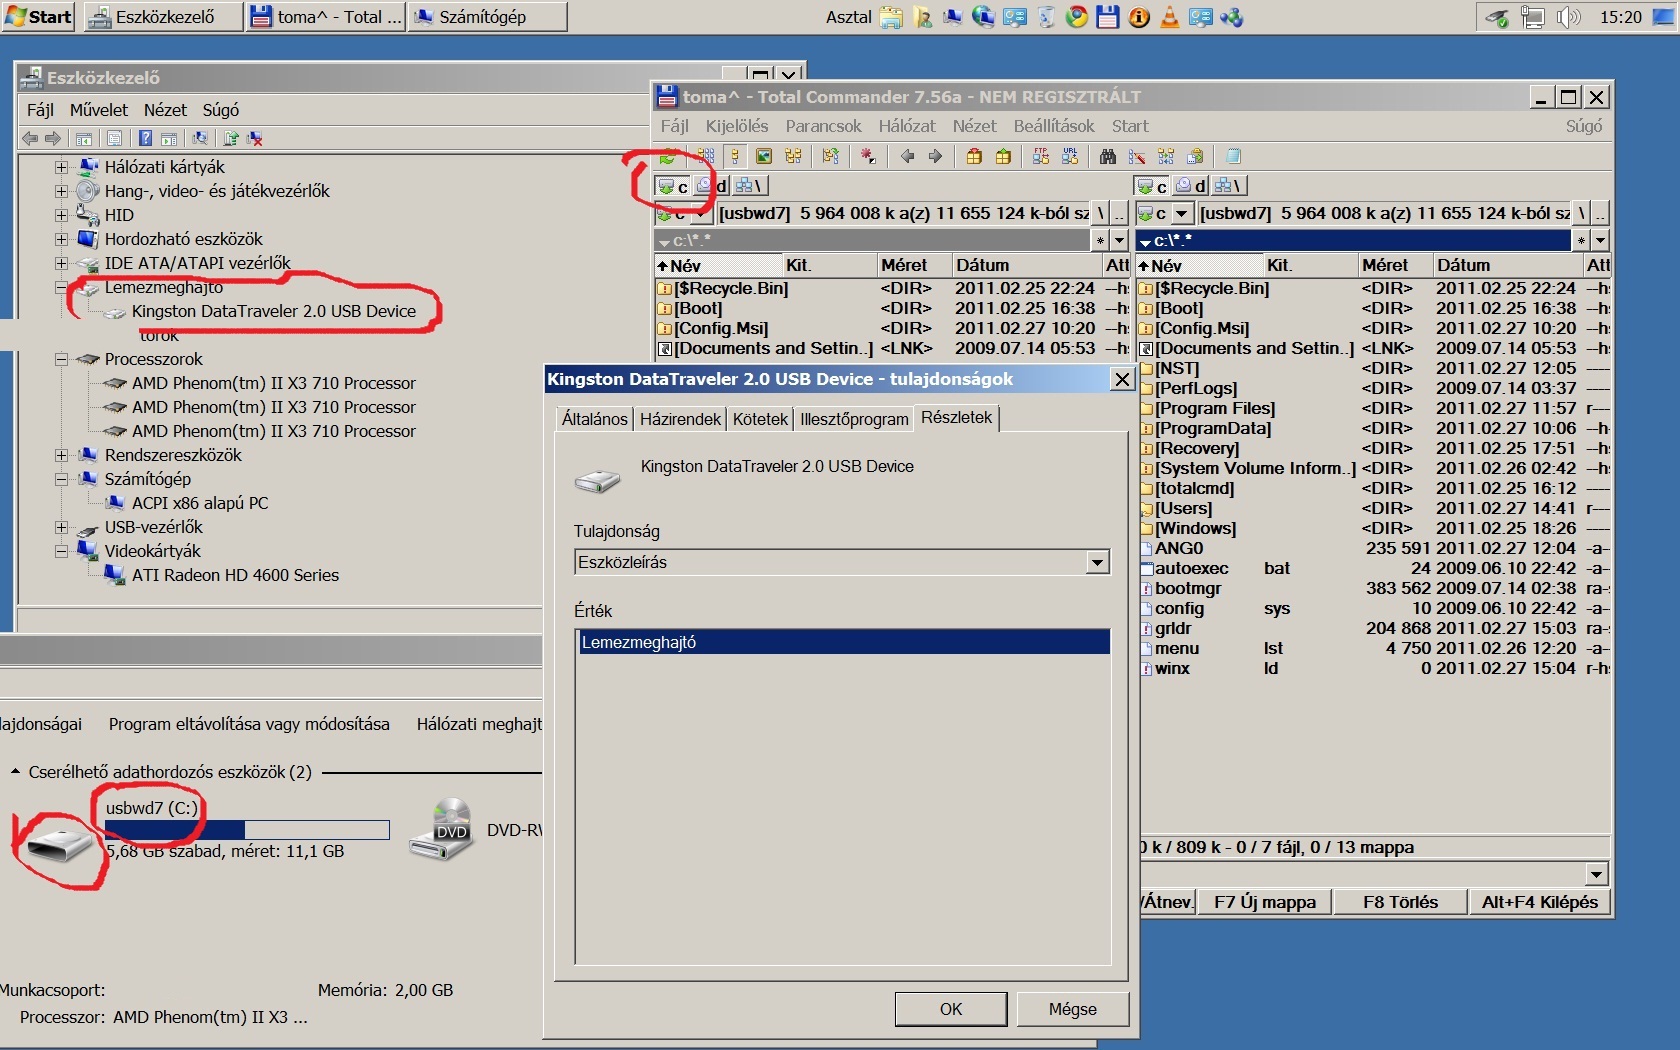Viewport: 1680px width, 1050px height.
Task: Open the URL FTP connection icon
Action: tap(1070, 156)
